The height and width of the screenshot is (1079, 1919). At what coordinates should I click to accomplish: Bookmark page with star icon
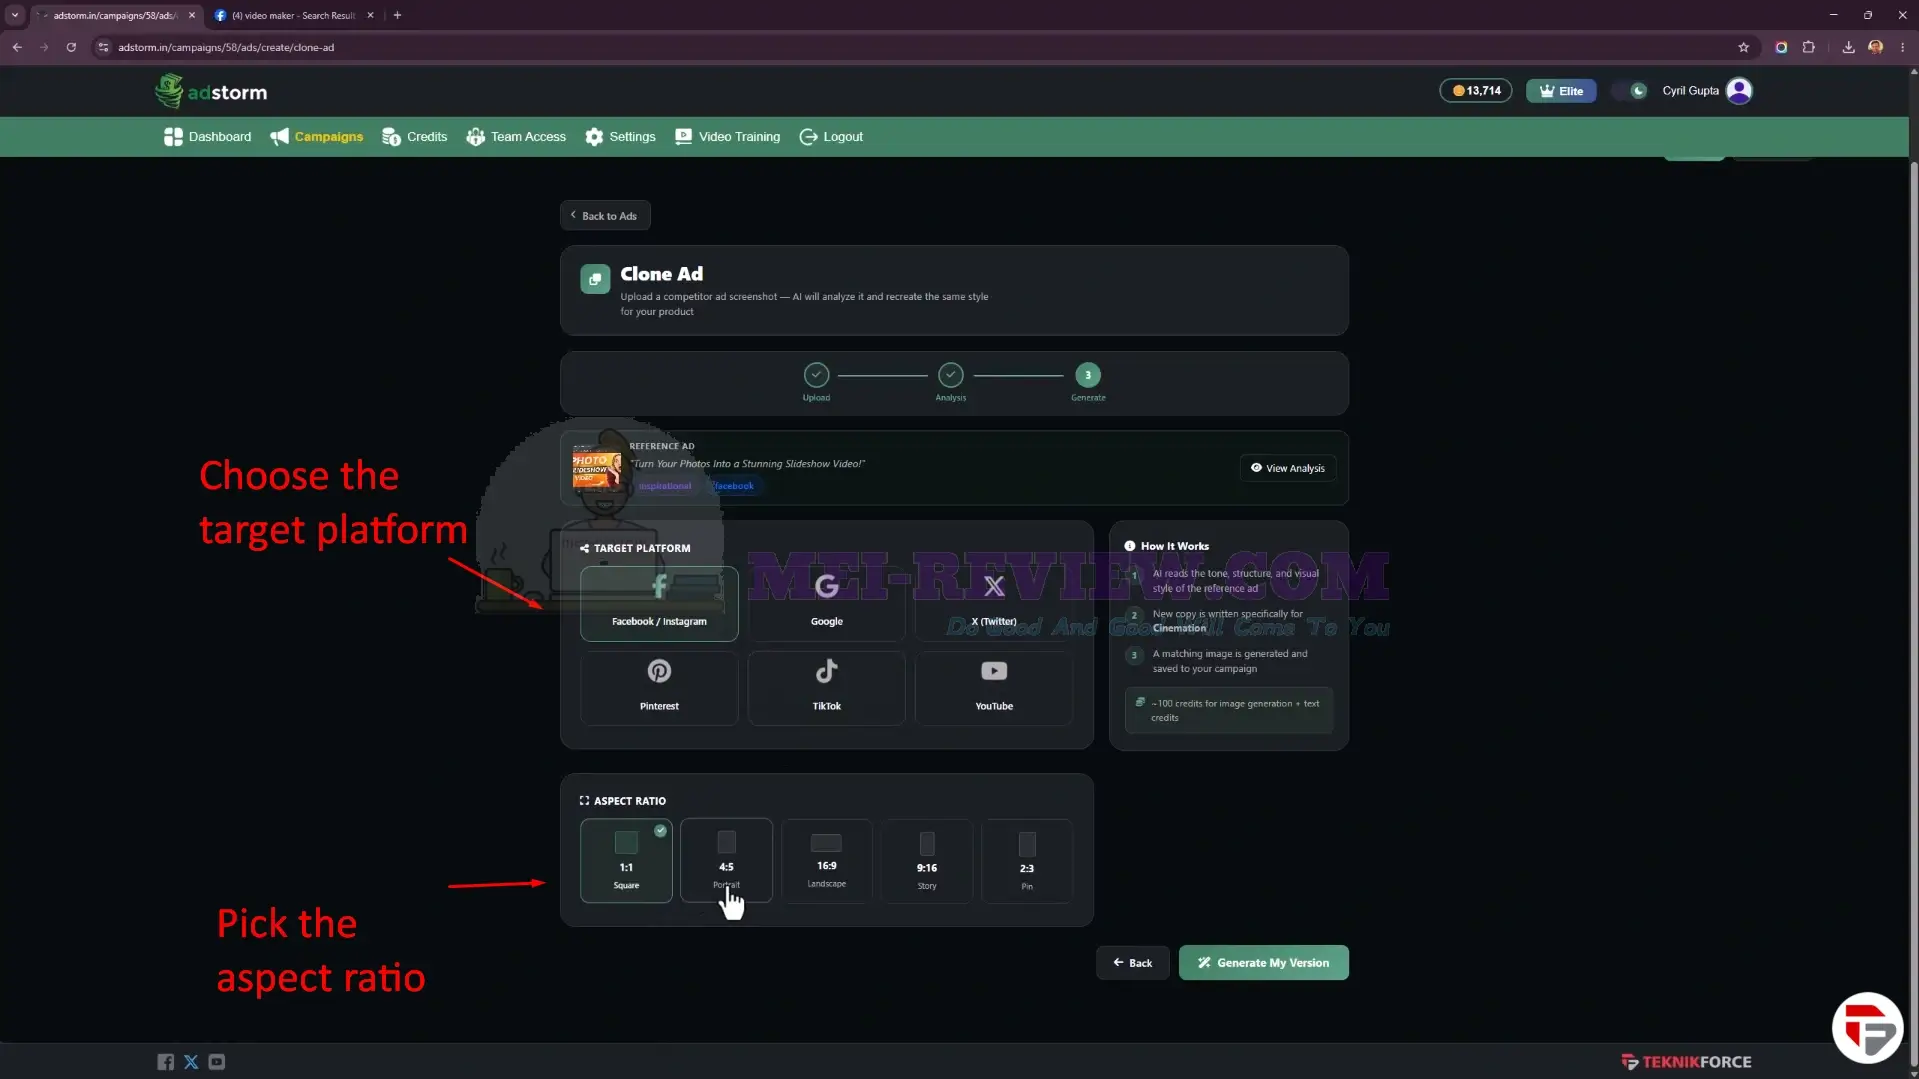[1743, 47]
